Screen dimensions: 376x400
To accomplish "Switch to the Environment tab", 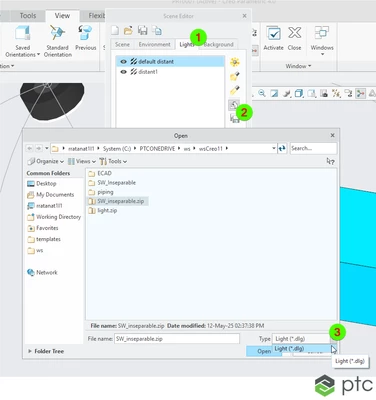I will pyautogui.click(x=154, y=44).
